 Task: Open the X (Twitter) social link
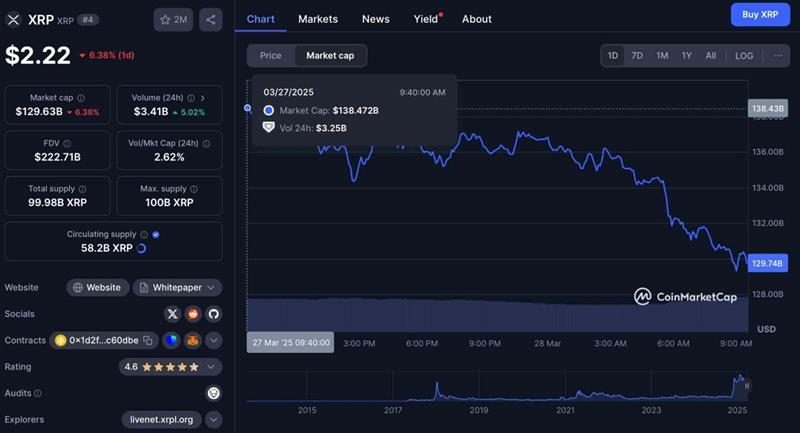coord(172,313)
